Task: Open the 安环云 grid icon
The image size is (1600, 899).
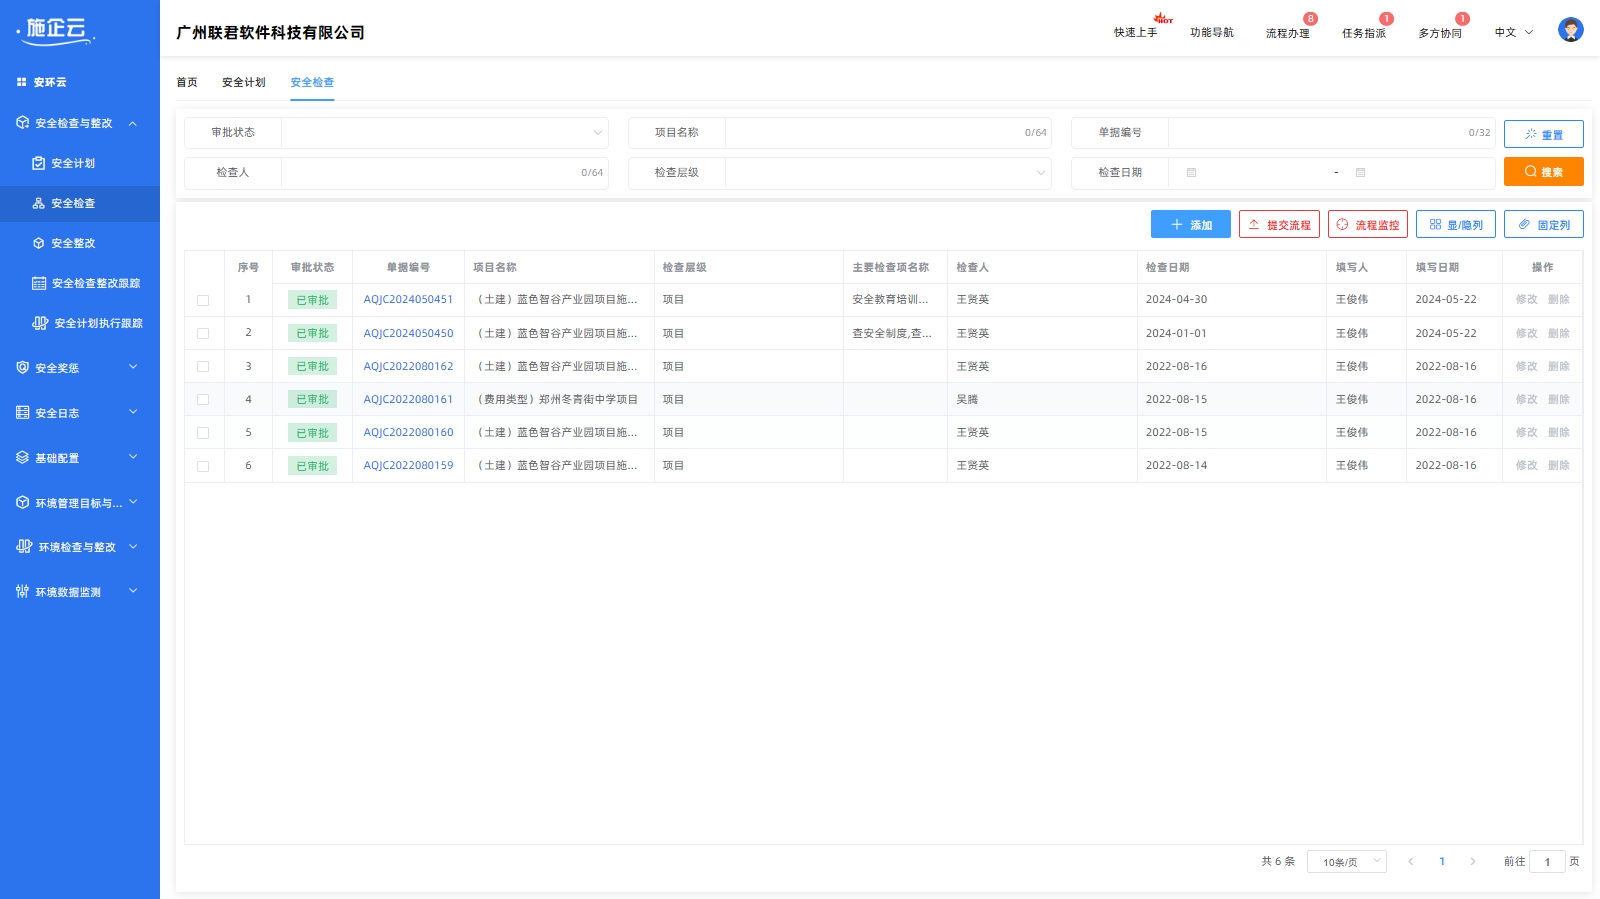Action: click(x=21, y=82)
